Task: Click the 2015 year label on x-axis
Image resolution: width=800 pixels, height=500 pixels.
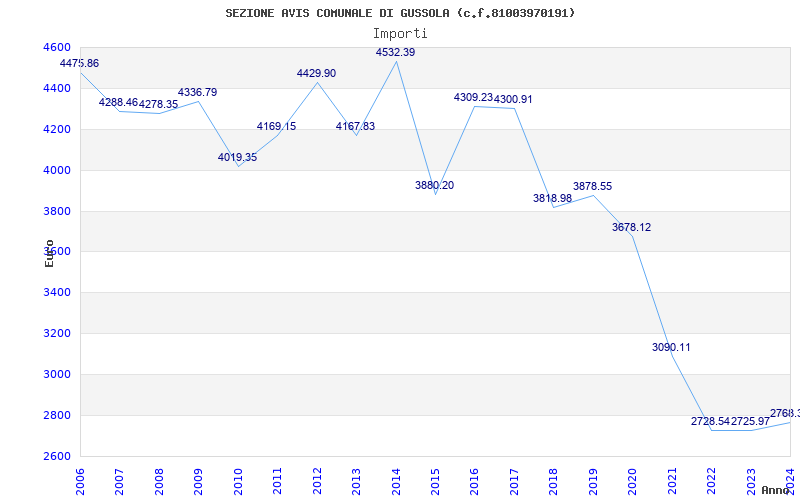Action: [435, 482]
